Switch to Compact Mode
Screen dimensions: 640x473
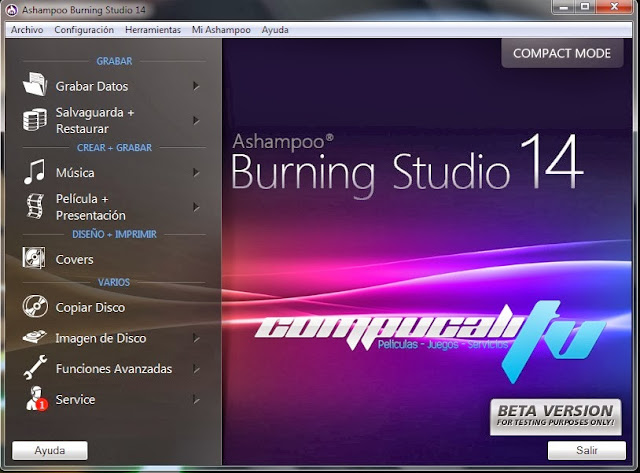click(562, 53)
